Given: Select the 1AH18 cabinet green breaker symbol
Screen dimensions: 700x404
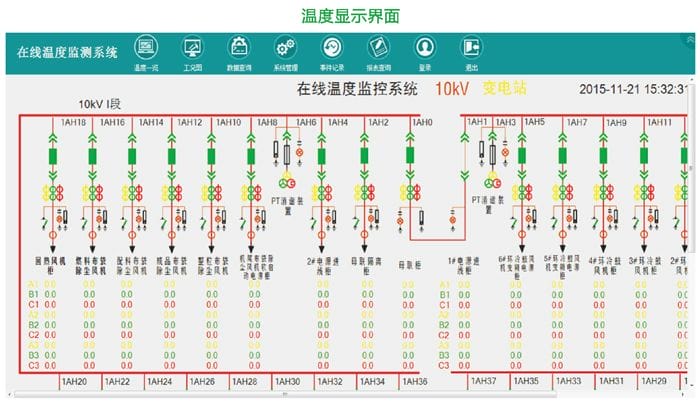Looking at the screenshot, I should click(53, 156).
